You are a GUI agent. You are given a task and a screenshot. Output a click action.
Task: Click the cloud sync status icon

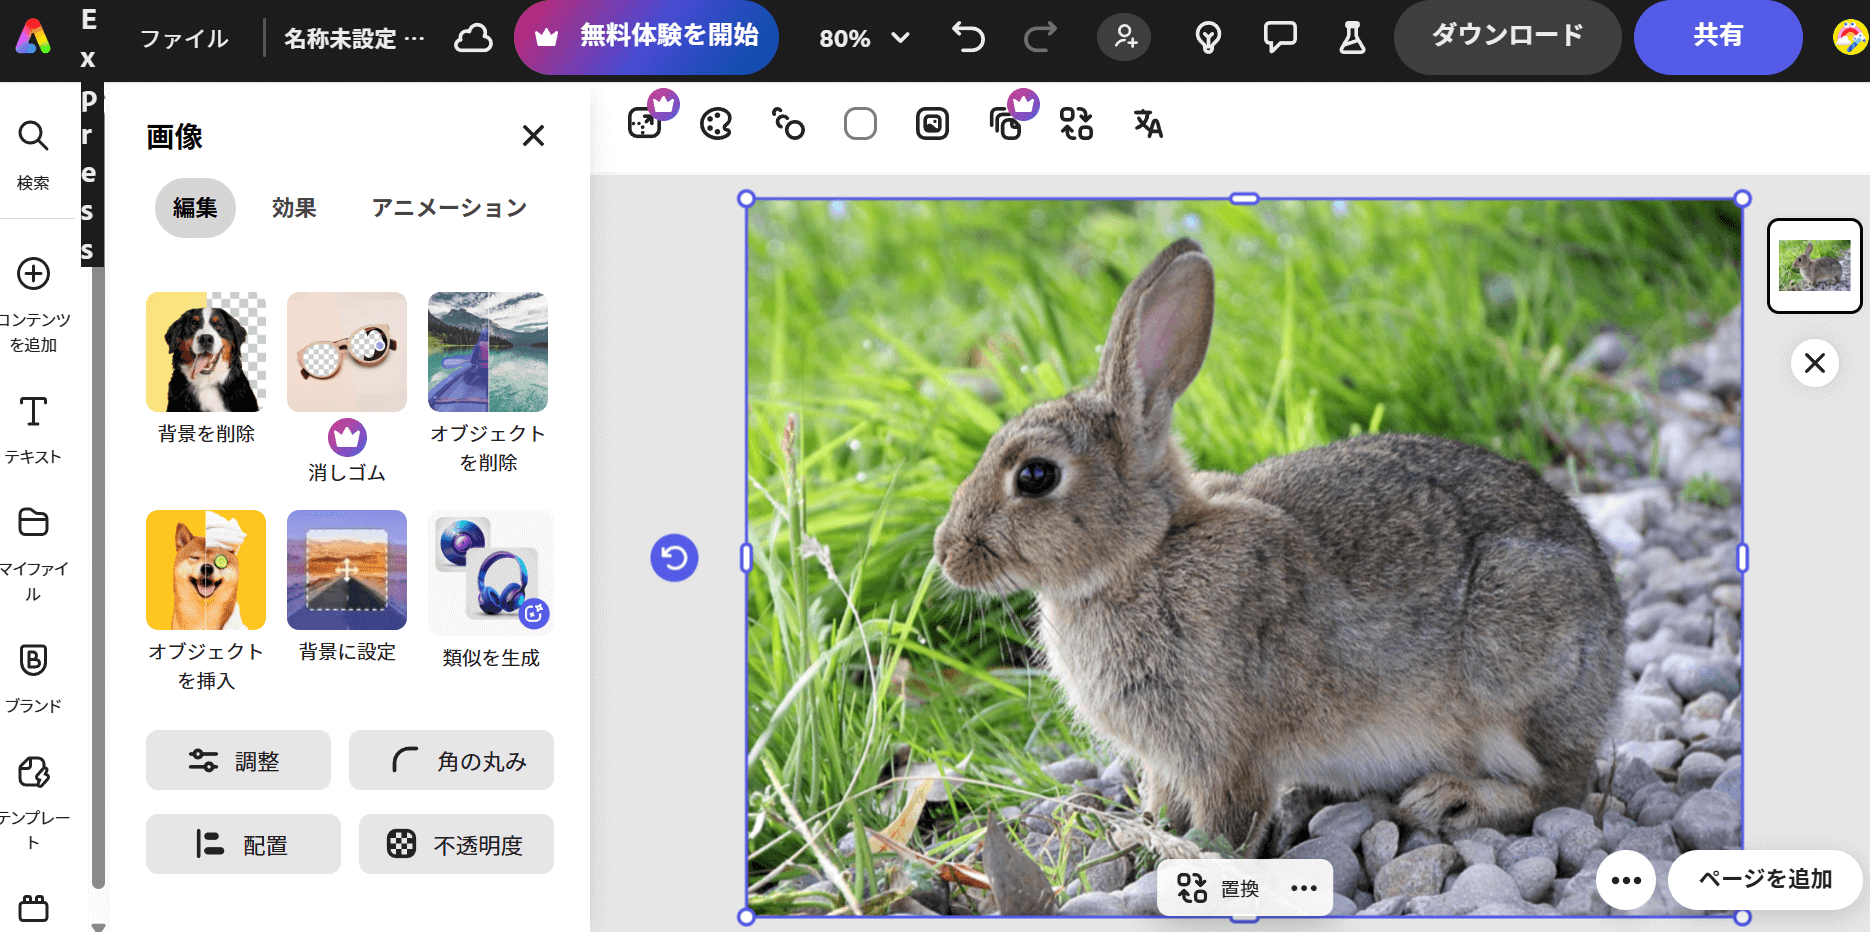473,39
